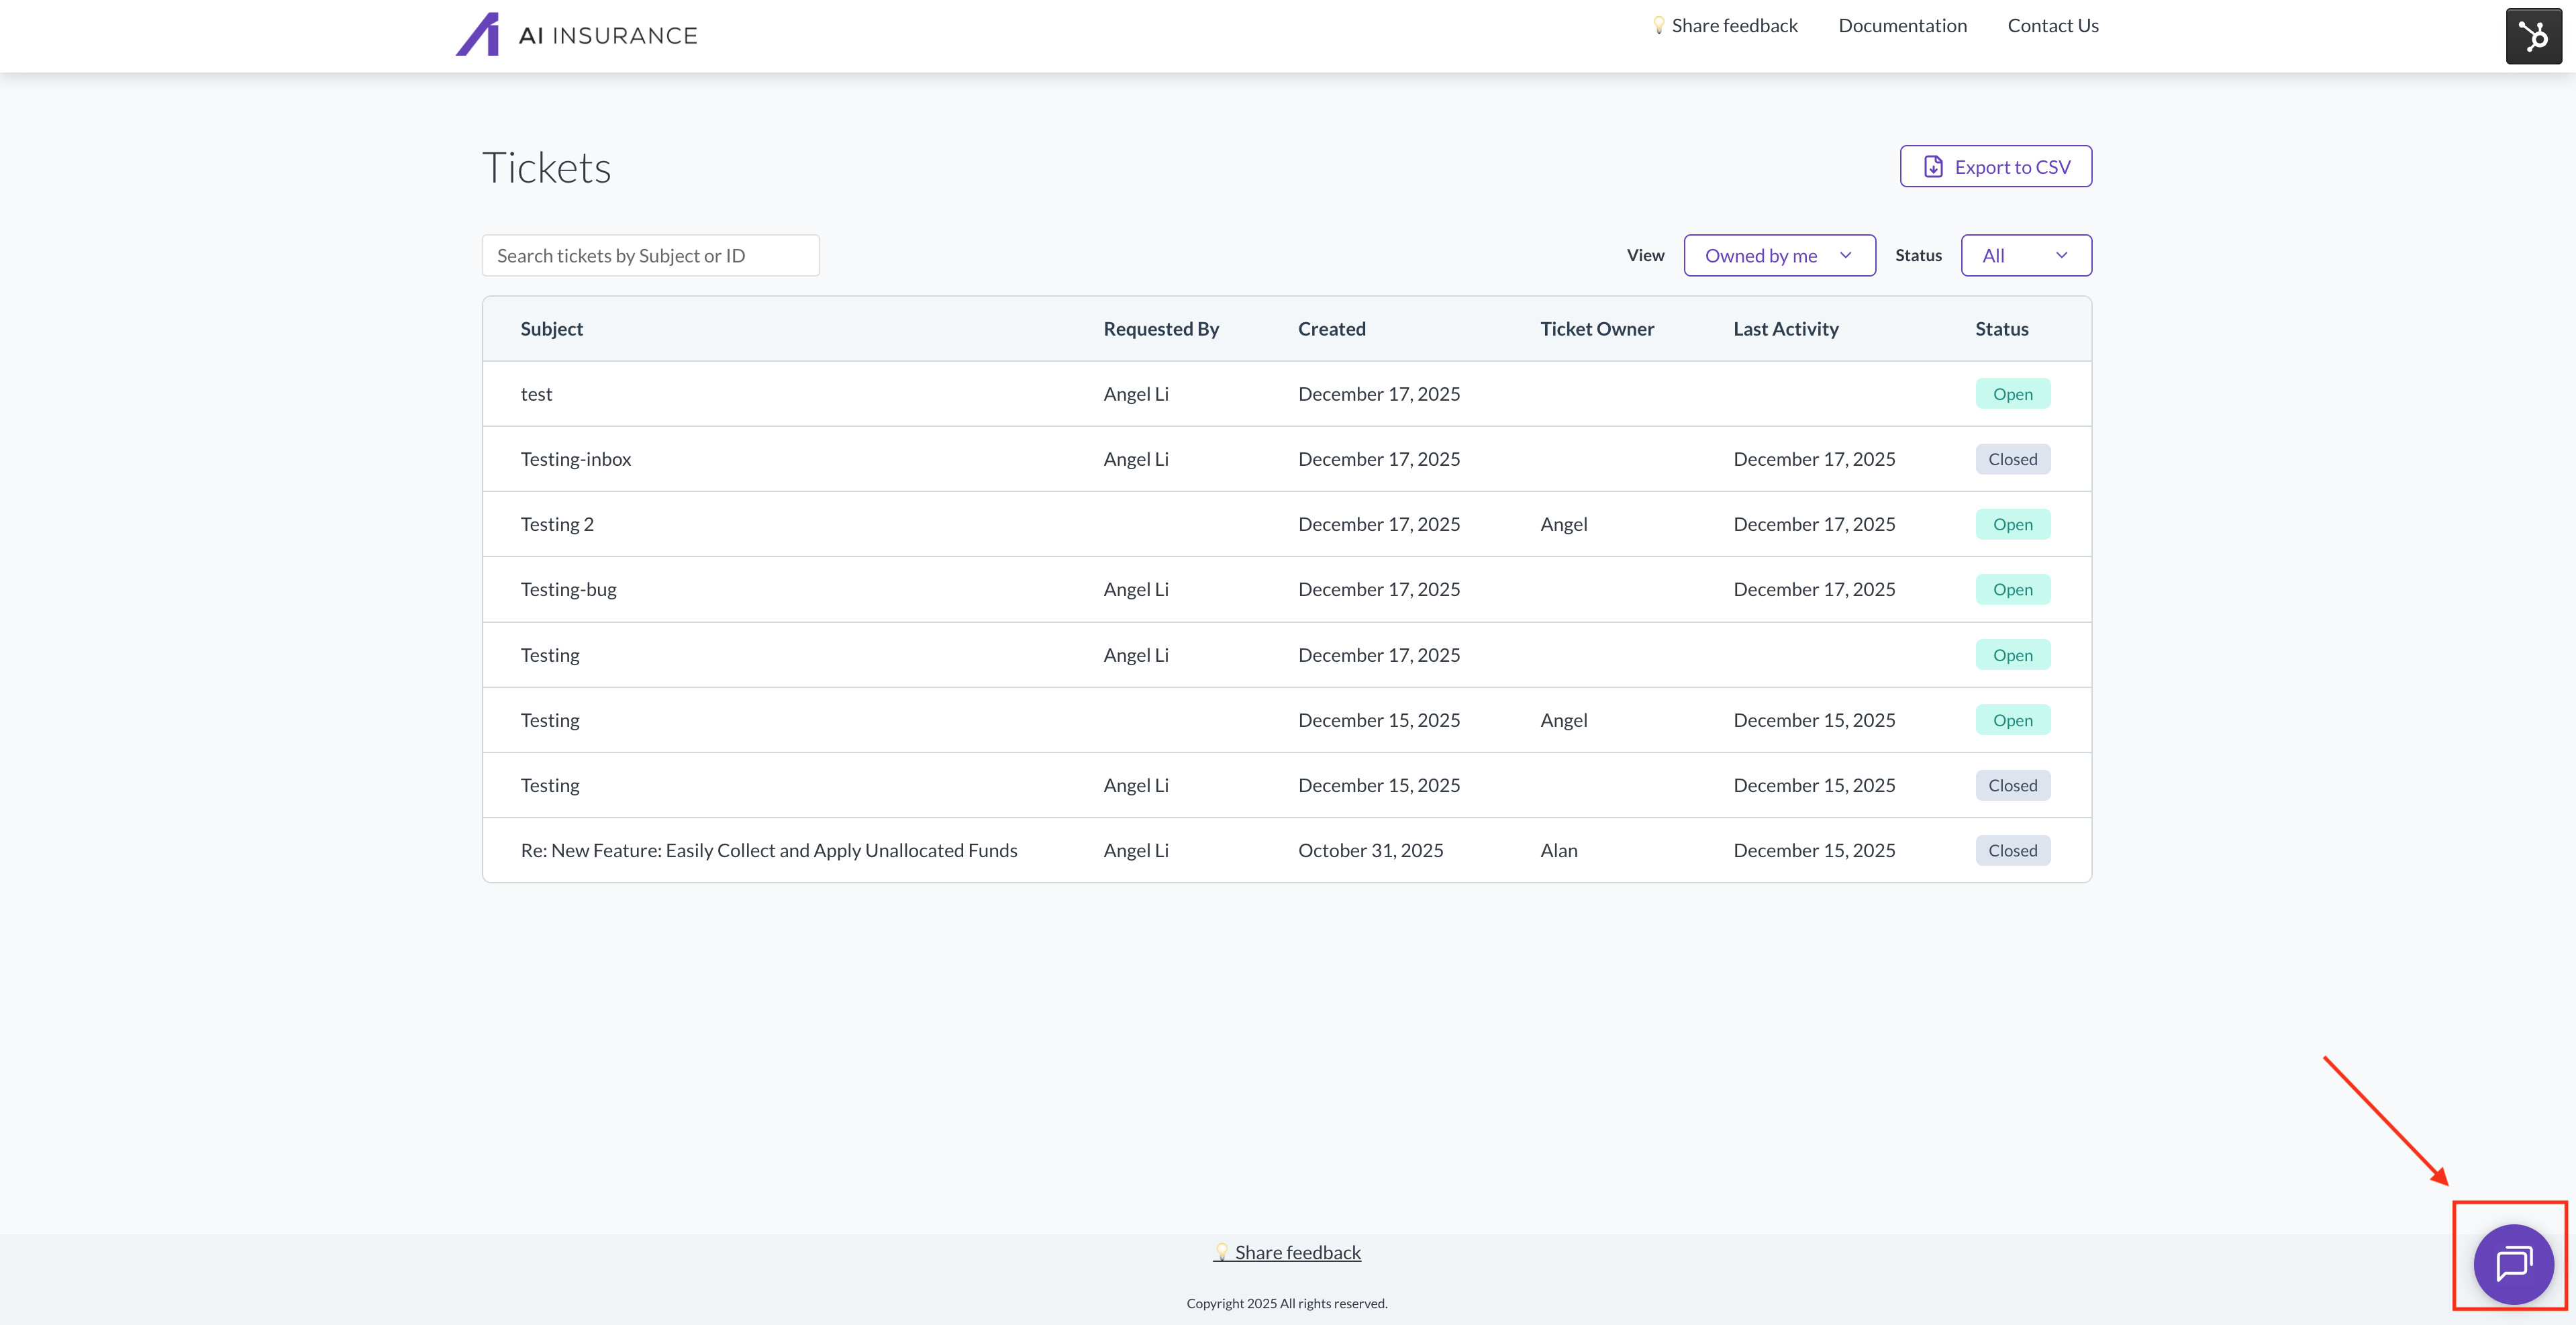Image resolution: width=2576 pixels, height=1325 pixels.
Task: Click the footer lightbulb Share feedback icon
Action: (1221, 1252)
